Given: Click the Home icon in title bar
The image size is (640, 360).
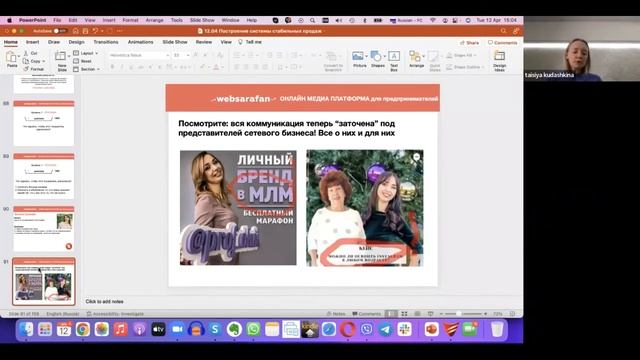Looking at the screenshot, I should (x=76, y=31).
